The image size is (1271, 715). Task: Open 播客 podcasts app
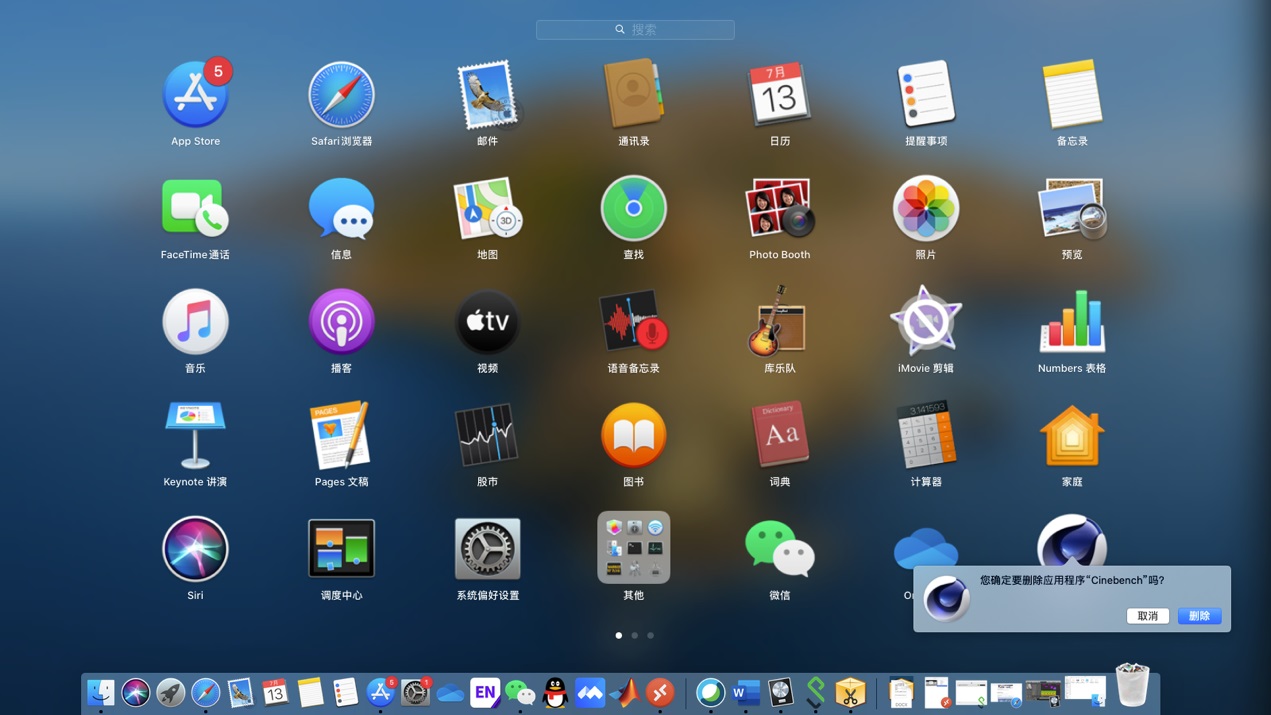(341, 322)
